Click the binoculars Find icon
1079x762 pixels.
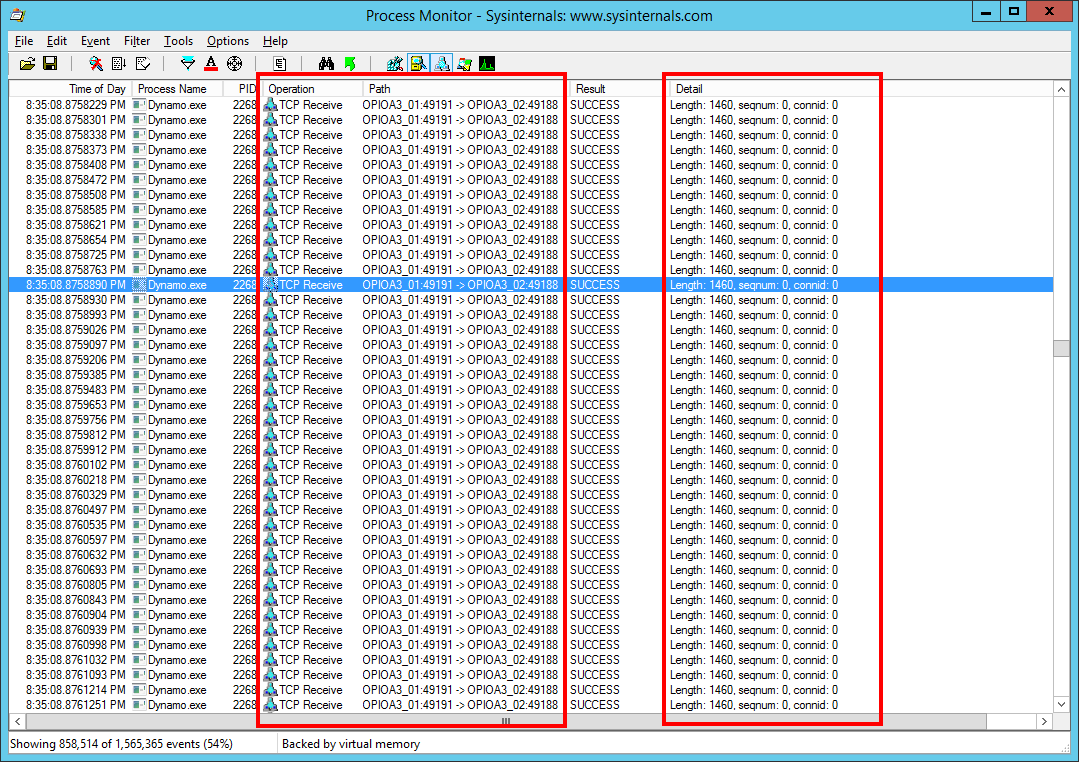pyautogui.click(x=326, y=64)
